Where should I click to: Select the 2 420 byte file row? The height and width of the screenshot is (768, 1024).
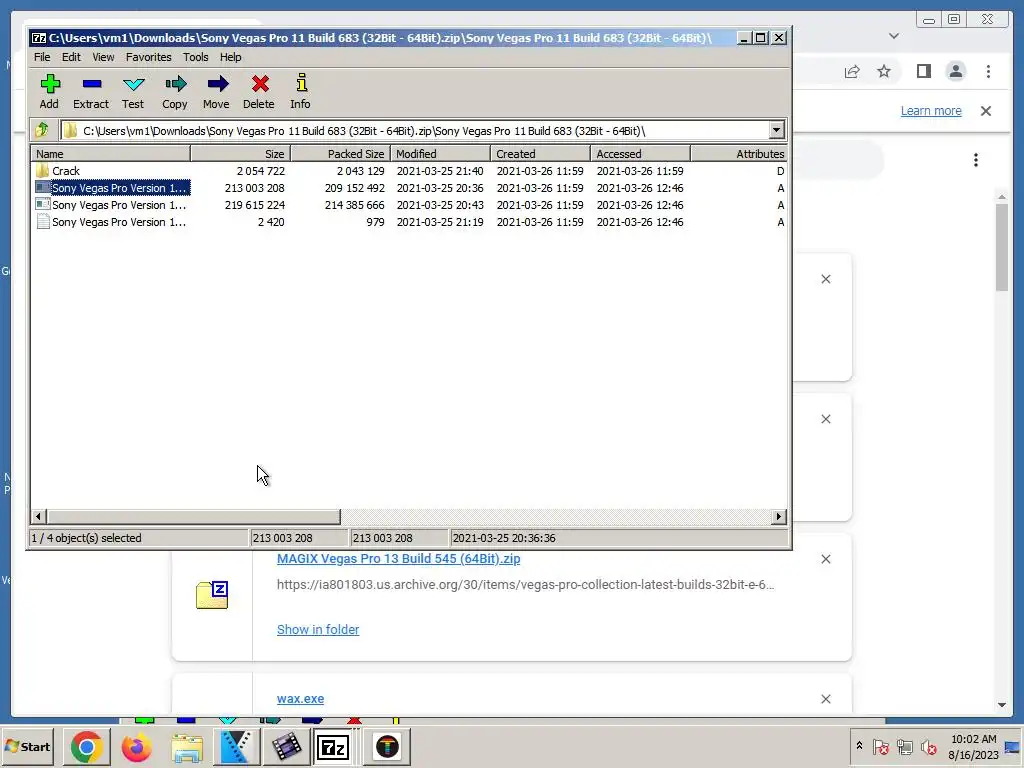(x=409, y=222)
